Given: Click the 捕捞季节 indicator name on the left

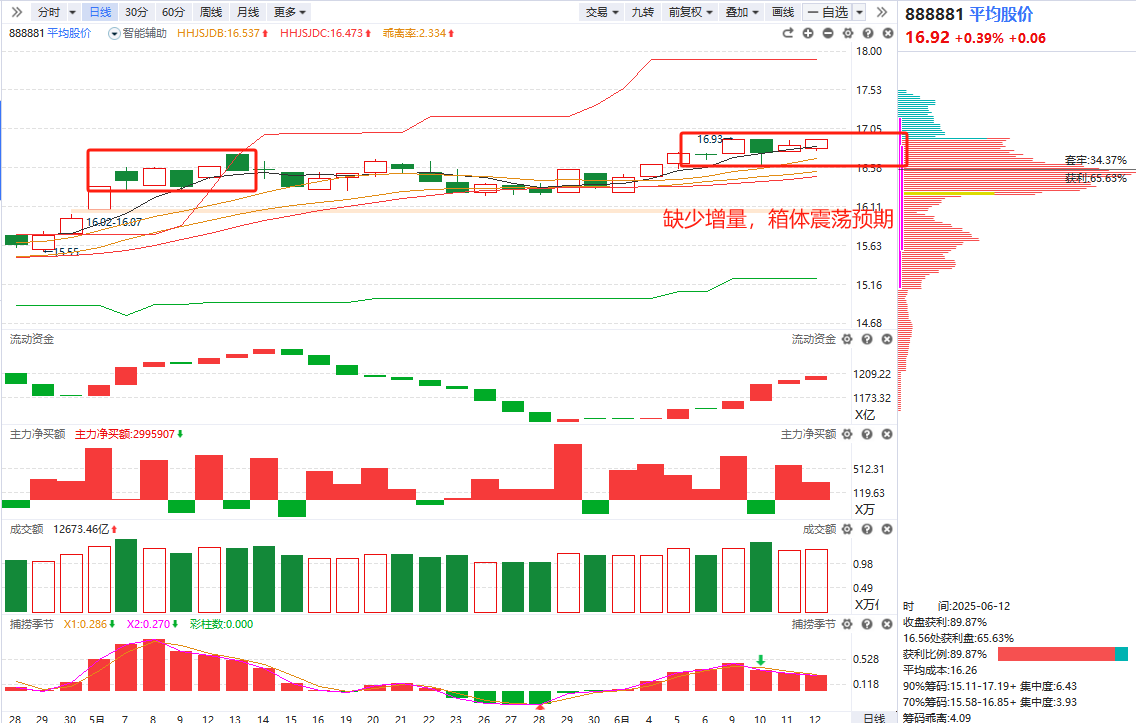Looking at the screenshot, I should tap(32, 624).
